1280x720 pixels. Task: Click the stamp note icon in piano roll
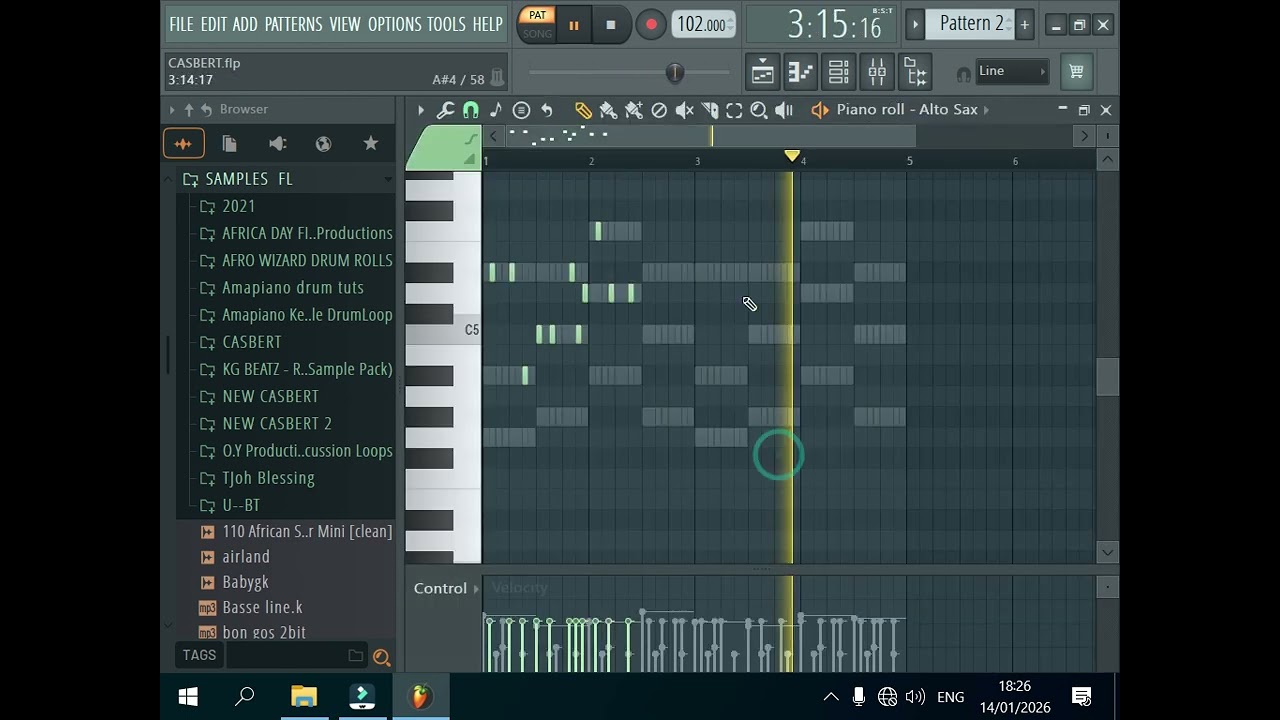tap(496, 110)
